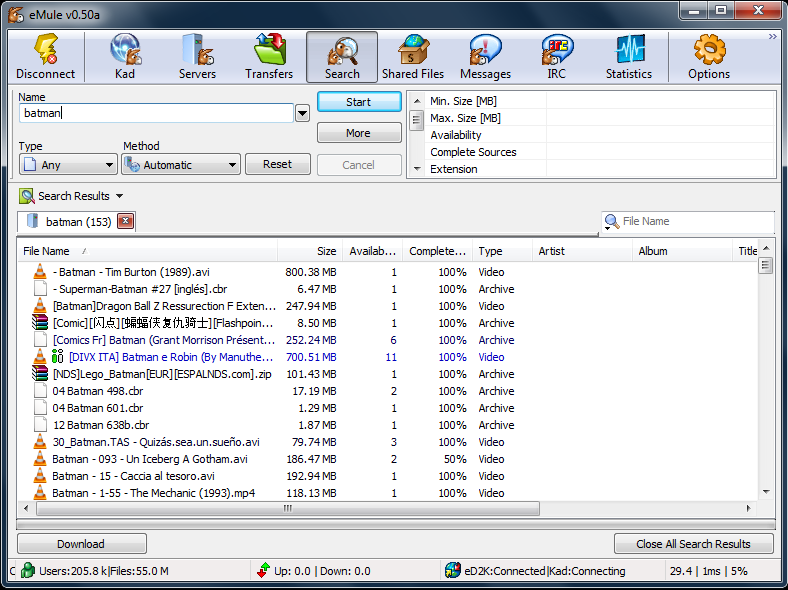Open the Kad network view
The height and width of the screenshot is (590, 788).
coord(125,57)
